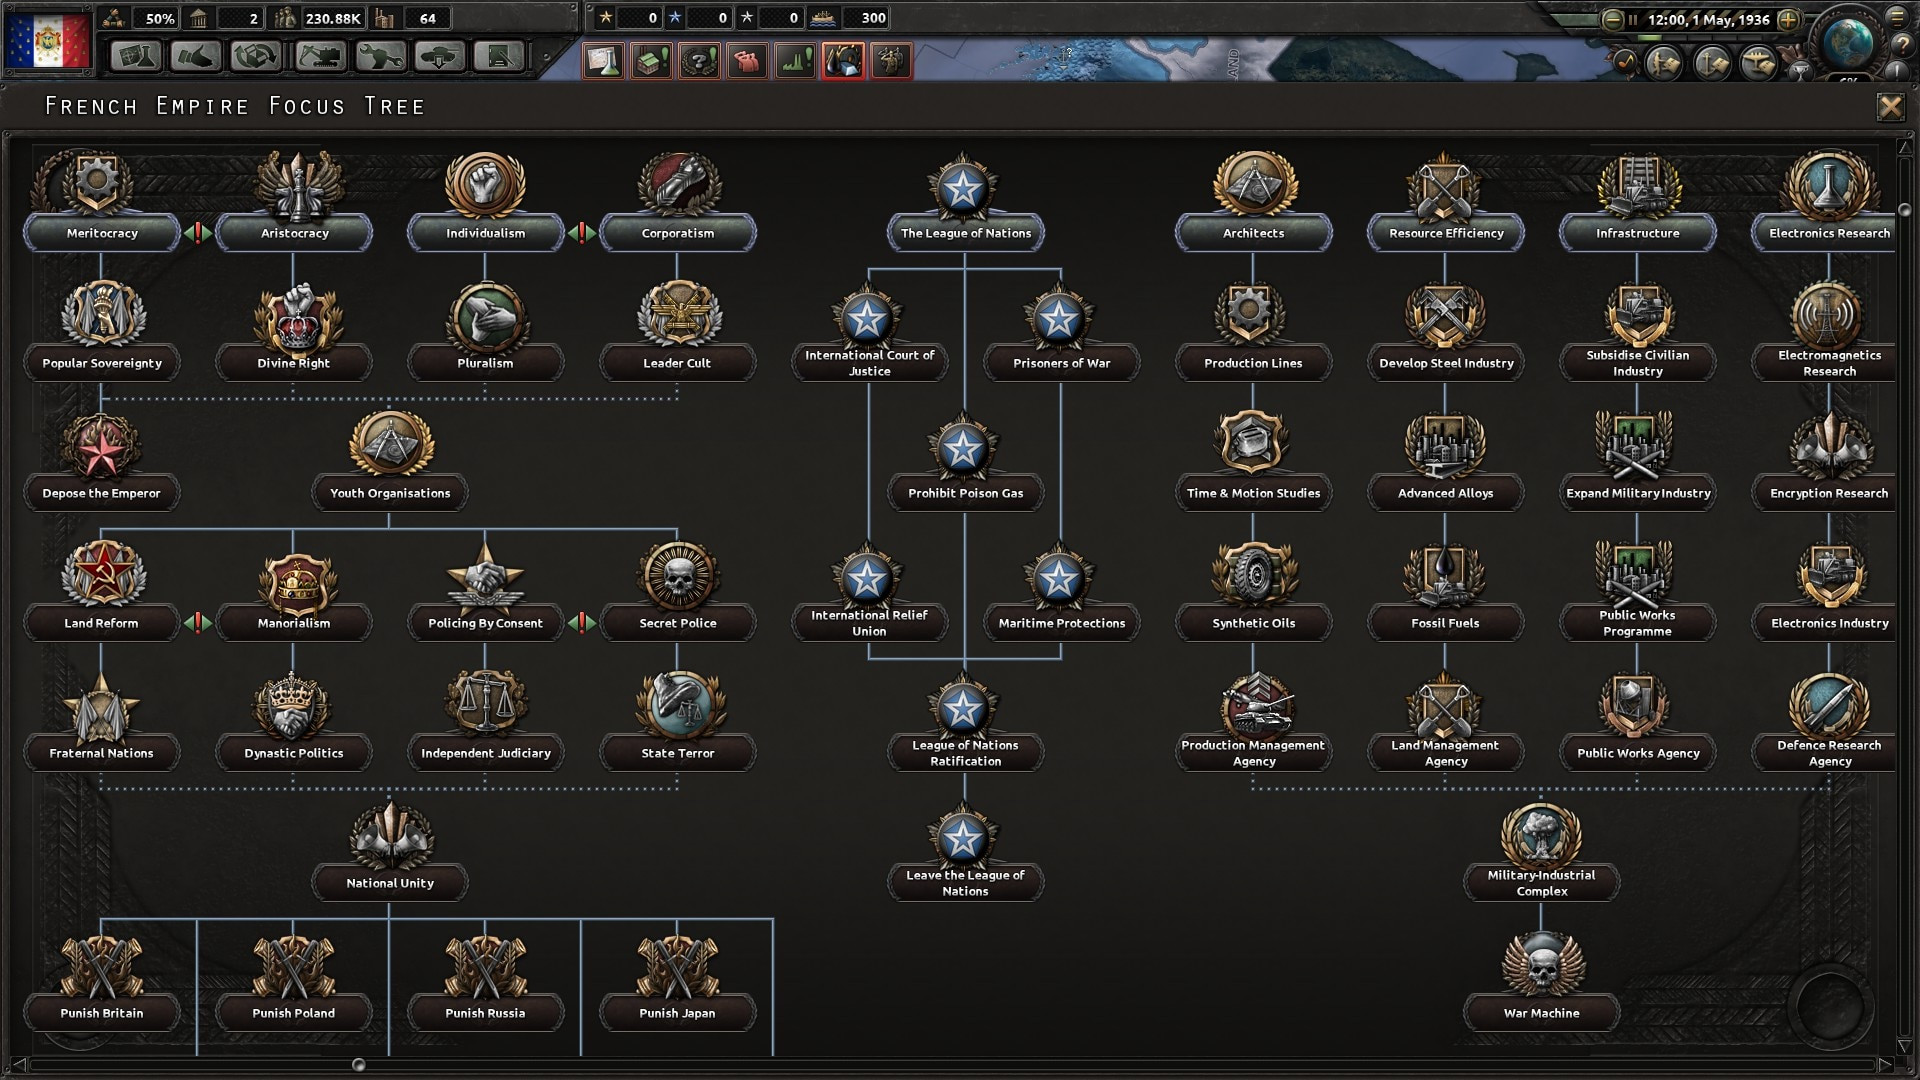Toggle pause next to the date
Image resolution: width=1920 pixels, height=1080 pixels.
coord(1633,20)
